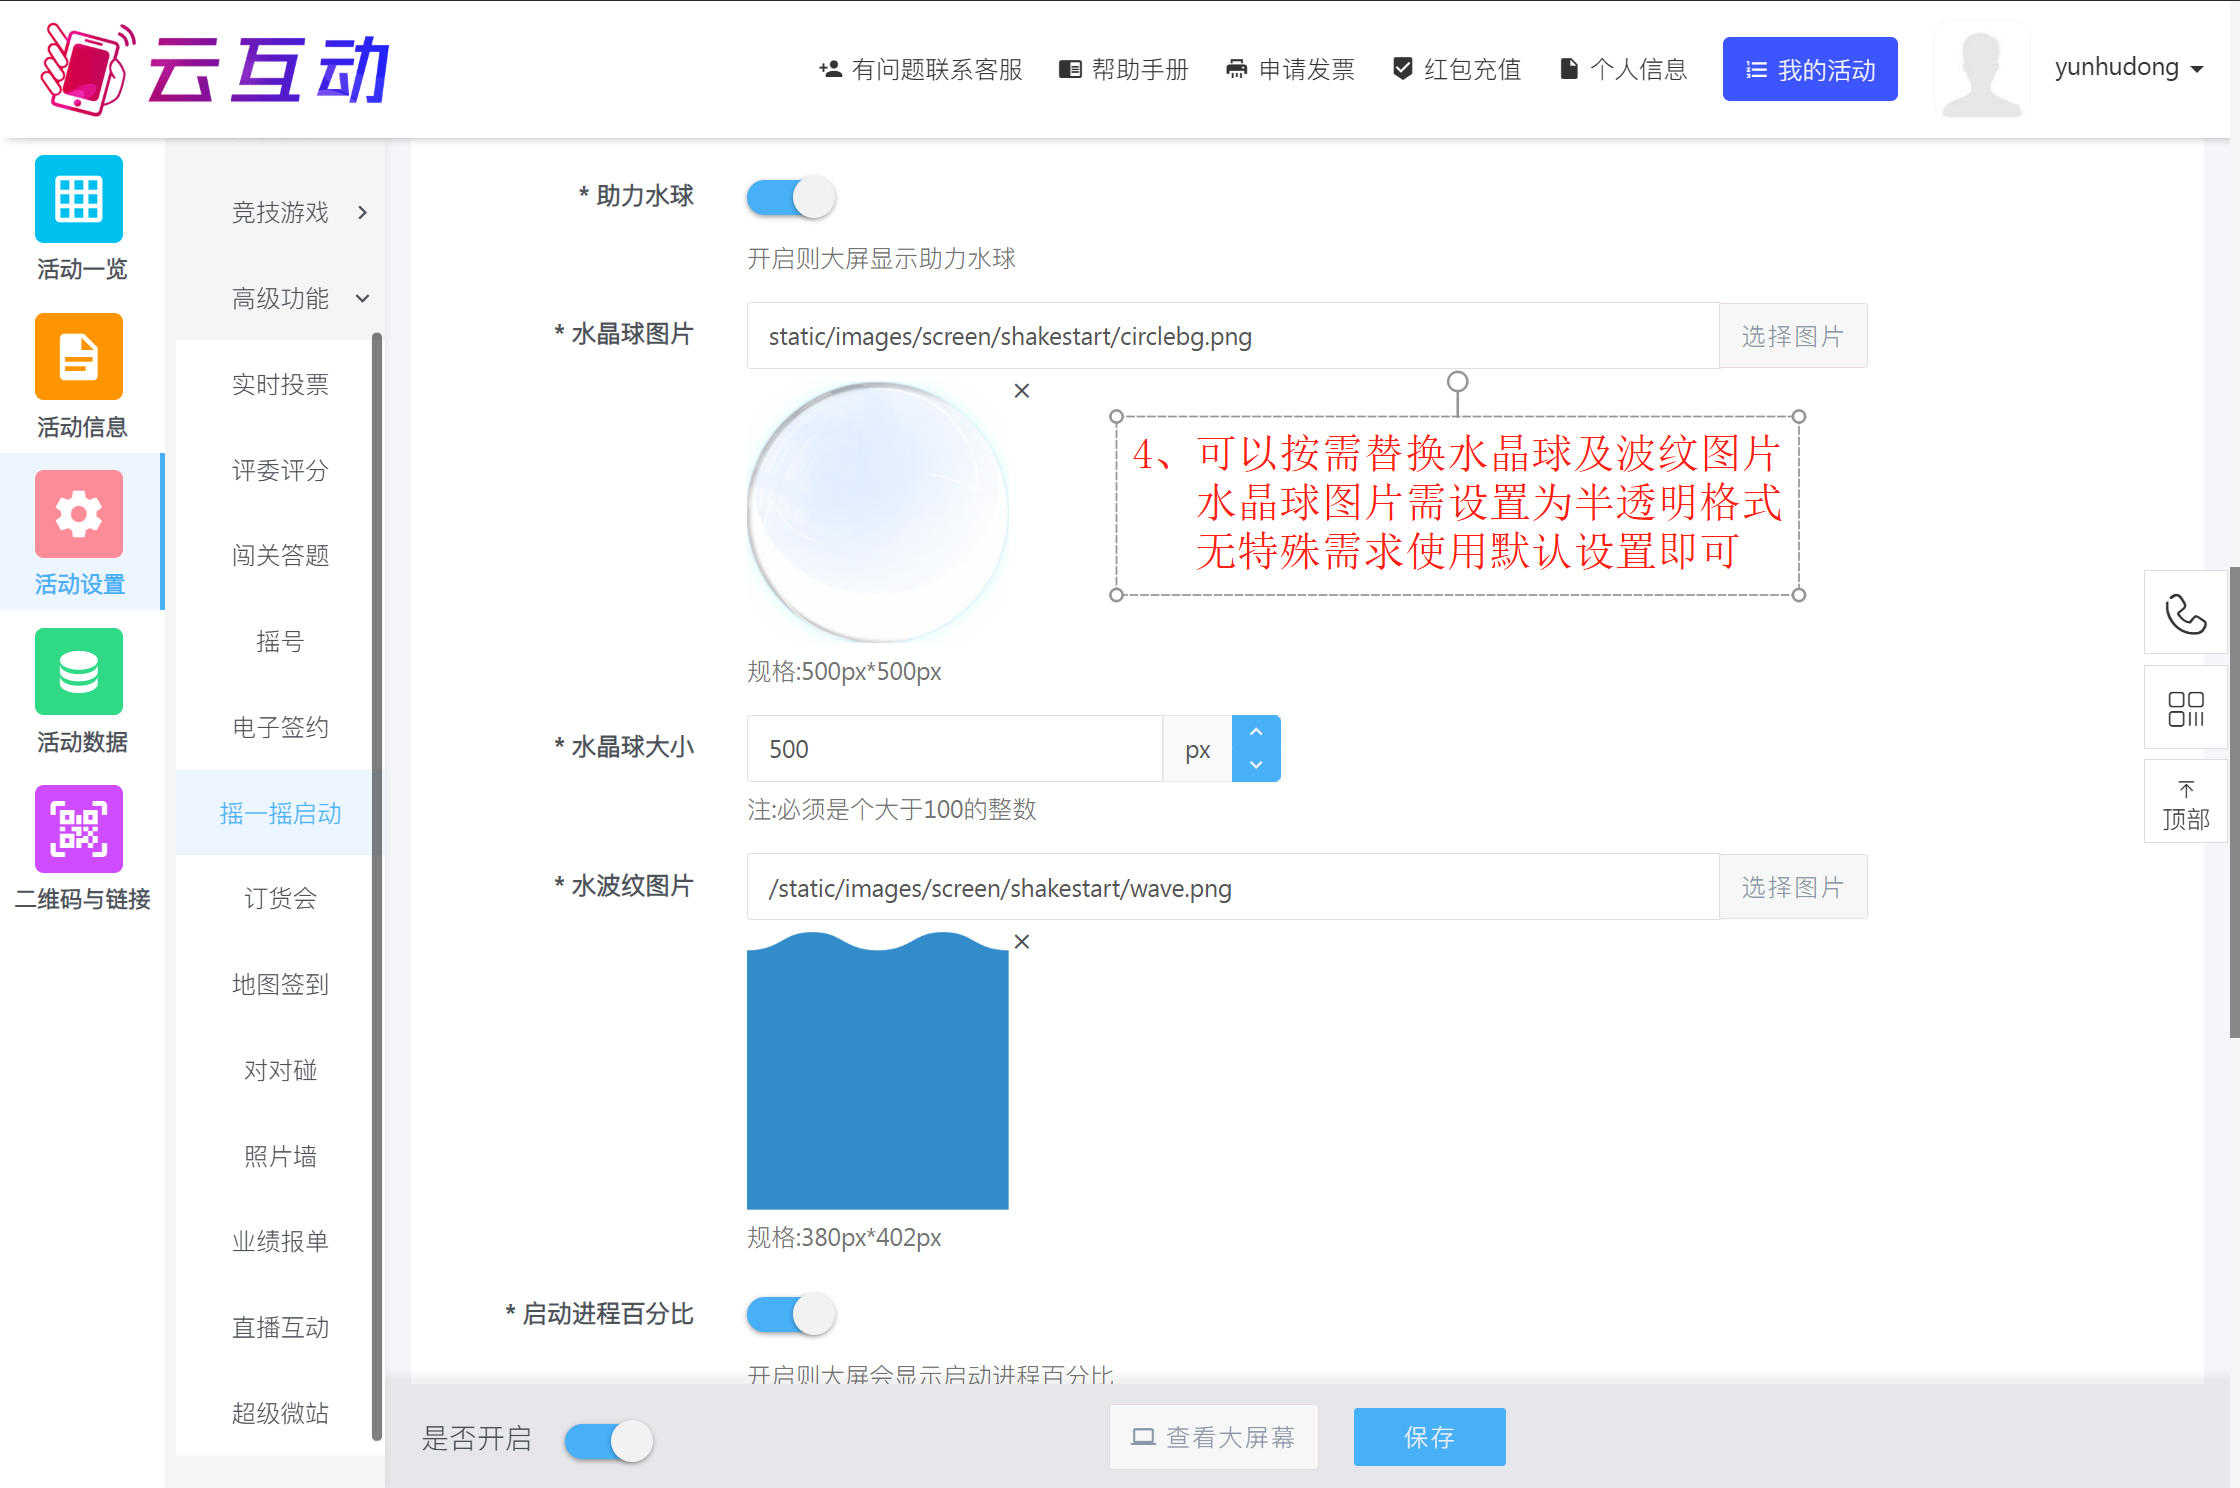Image resolution: width=2240 pixels, height=1488 pixels.
Task: Open the yunhudong user dropdown
Action: point(2128,68)
